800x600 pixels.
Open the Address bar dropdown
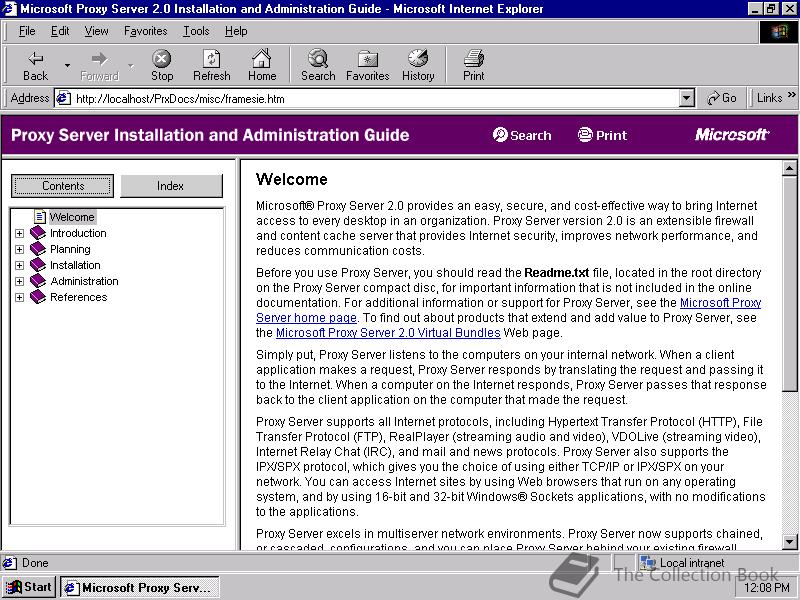[686, 98]
